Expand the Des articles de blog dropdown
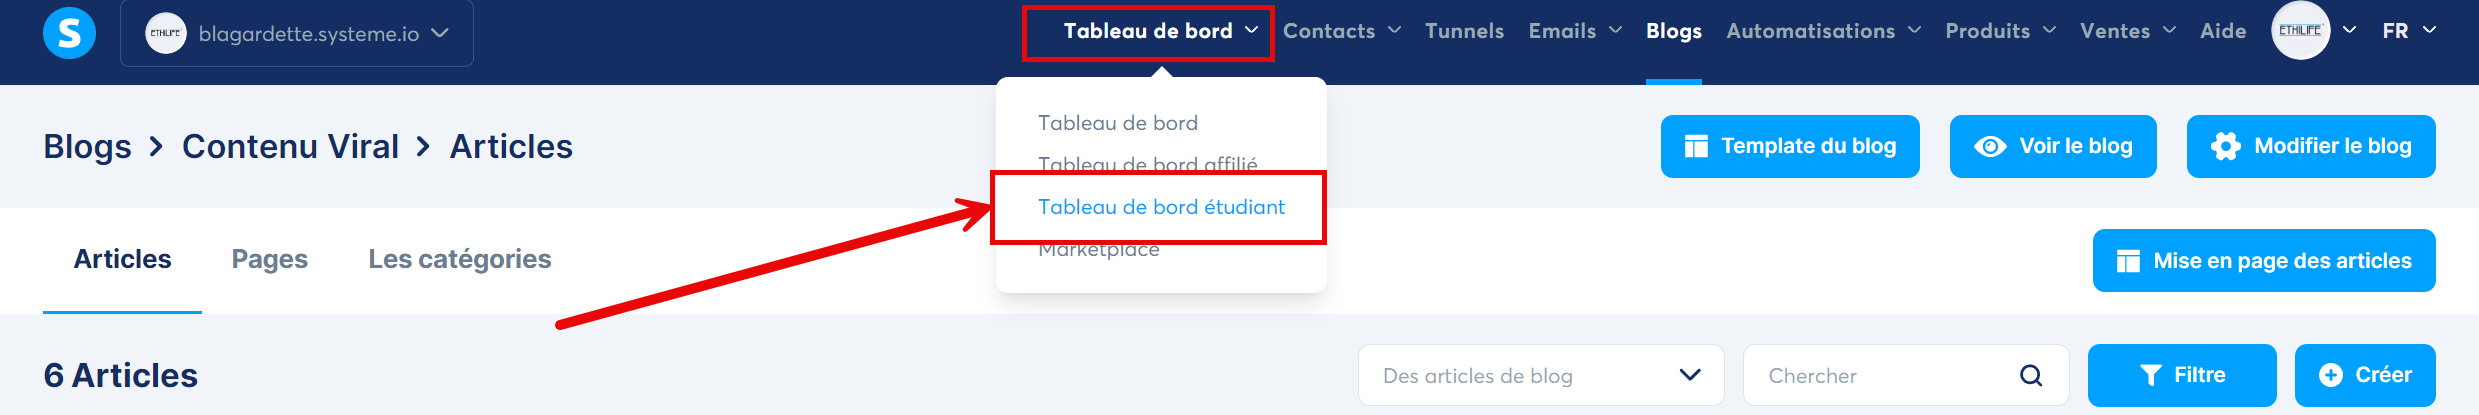Image resolution: width=2479 pixels, height=415 pixels. coord(1540,375)
